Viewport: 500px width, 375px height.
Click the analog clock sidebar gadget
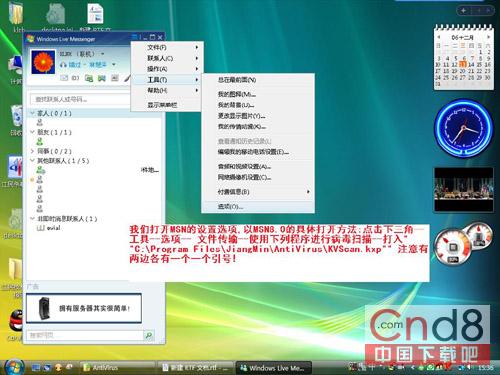point(464,128)
